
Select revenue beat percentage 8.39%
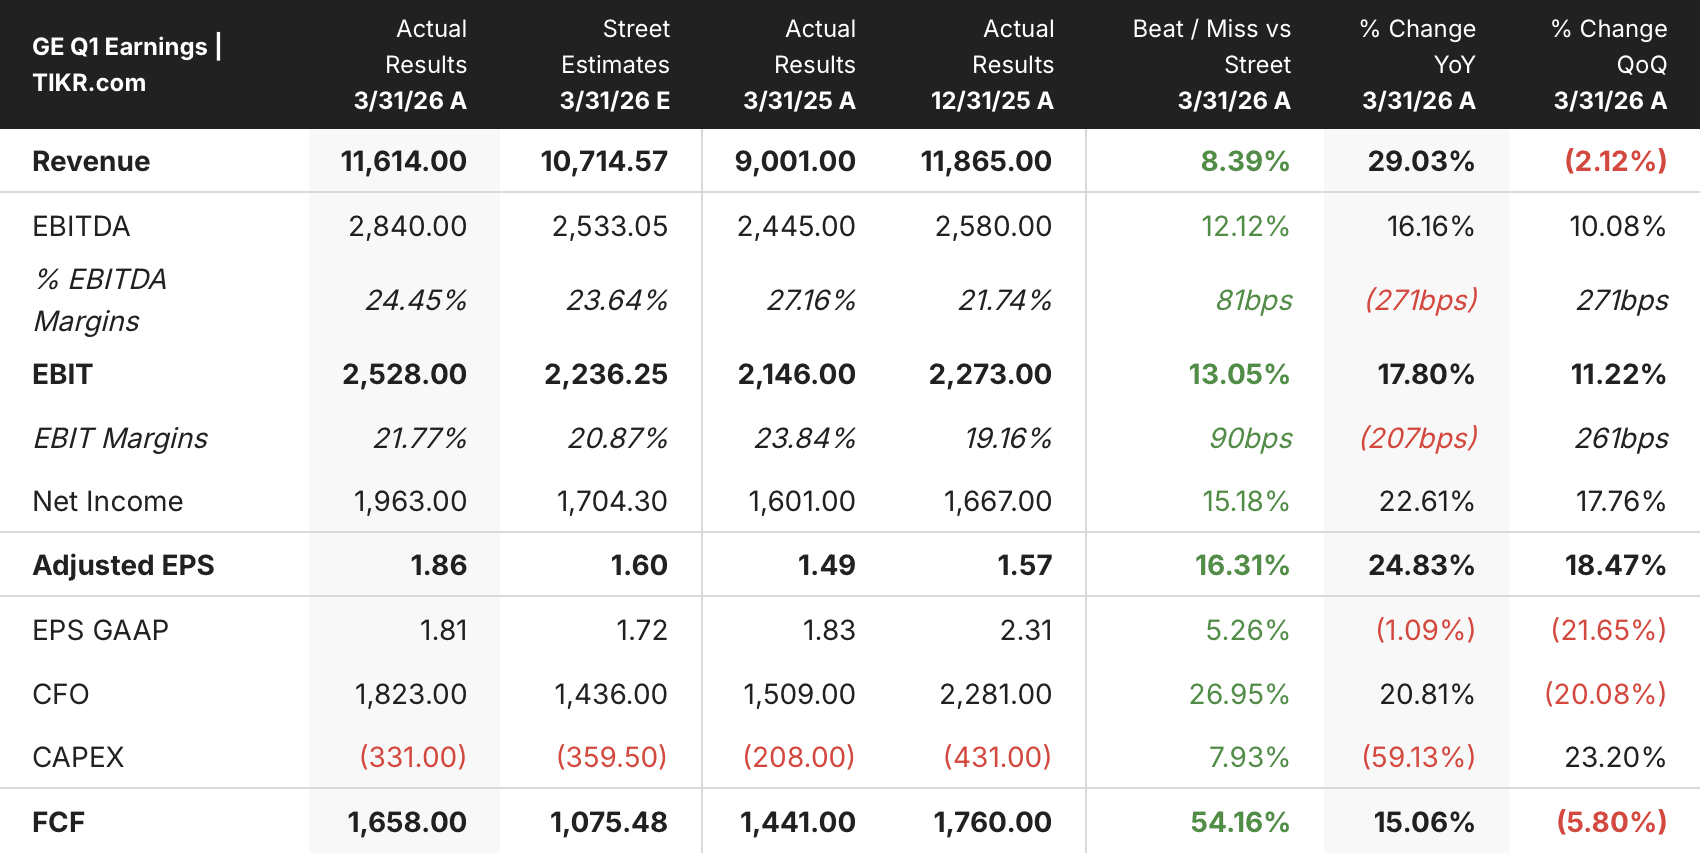pos(1245,161)
